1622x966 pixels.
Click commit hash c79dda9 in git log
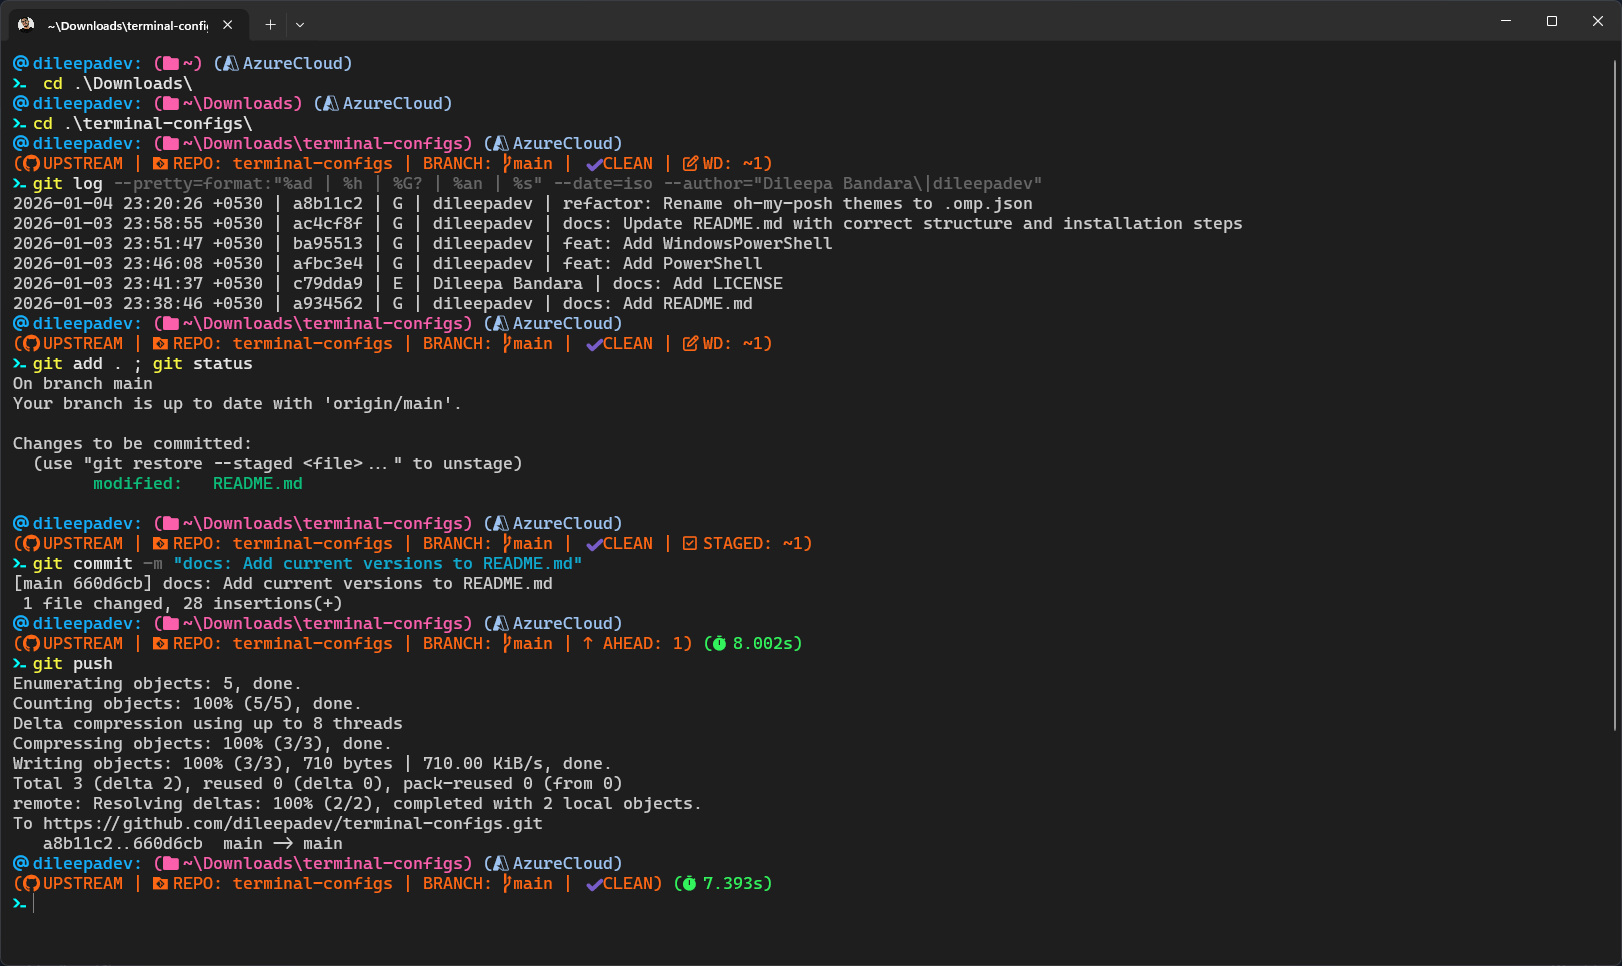pos(328,284)
